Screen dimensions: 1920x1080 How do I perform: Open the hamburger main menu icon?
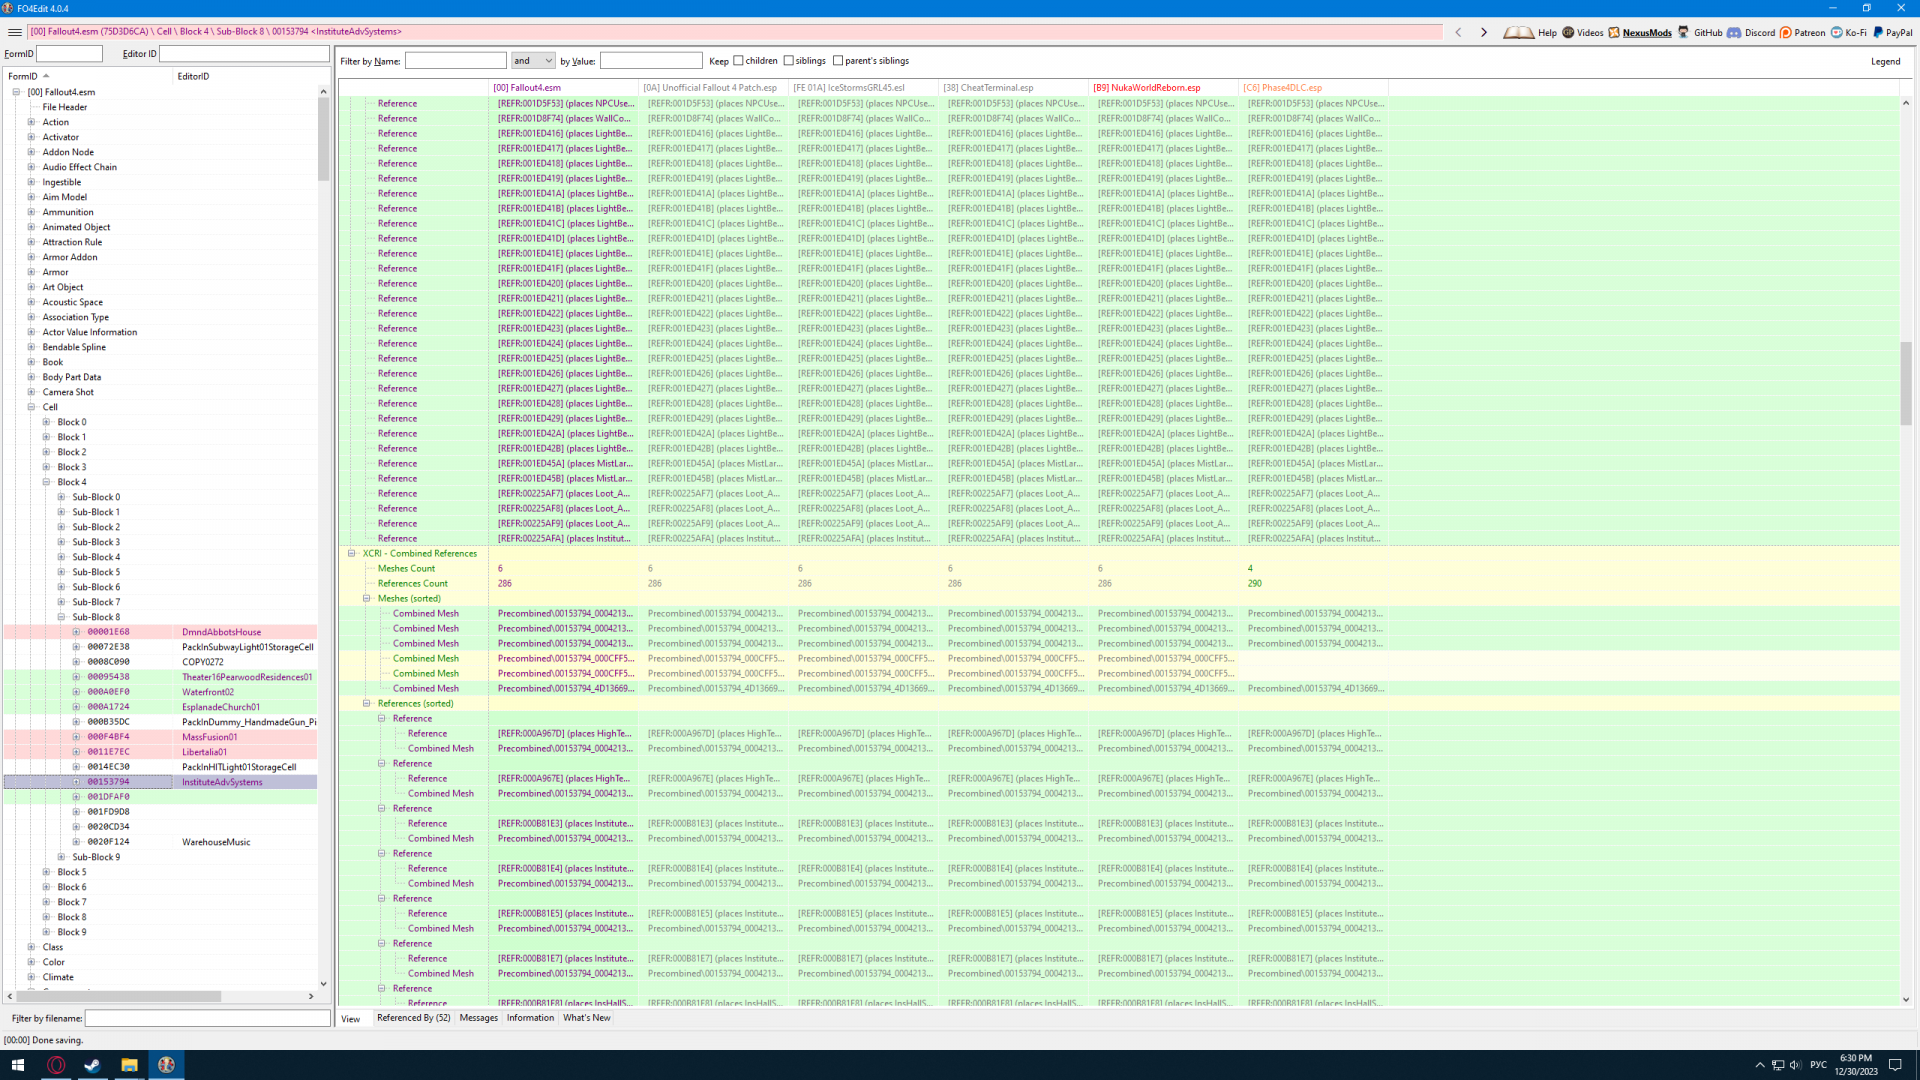pyautogui.click(x=14, y=32)
